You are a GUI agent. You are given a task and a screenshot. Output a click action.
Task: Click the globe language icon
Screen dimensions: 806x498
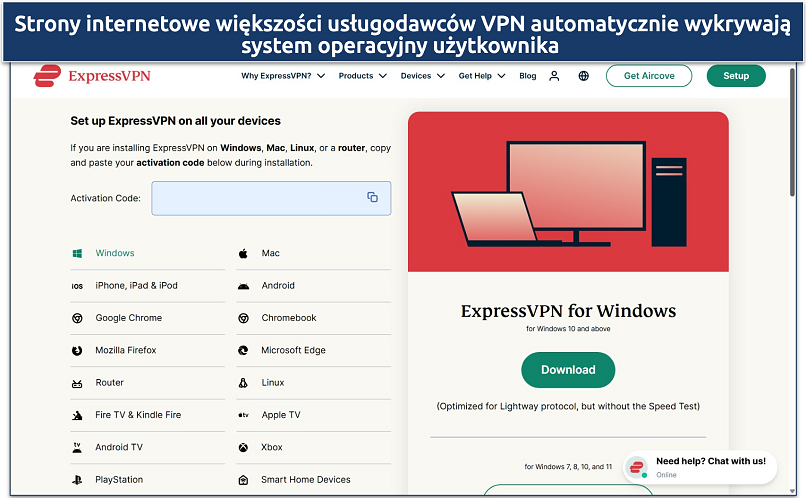pyautogui.click(x=584, y=76)
